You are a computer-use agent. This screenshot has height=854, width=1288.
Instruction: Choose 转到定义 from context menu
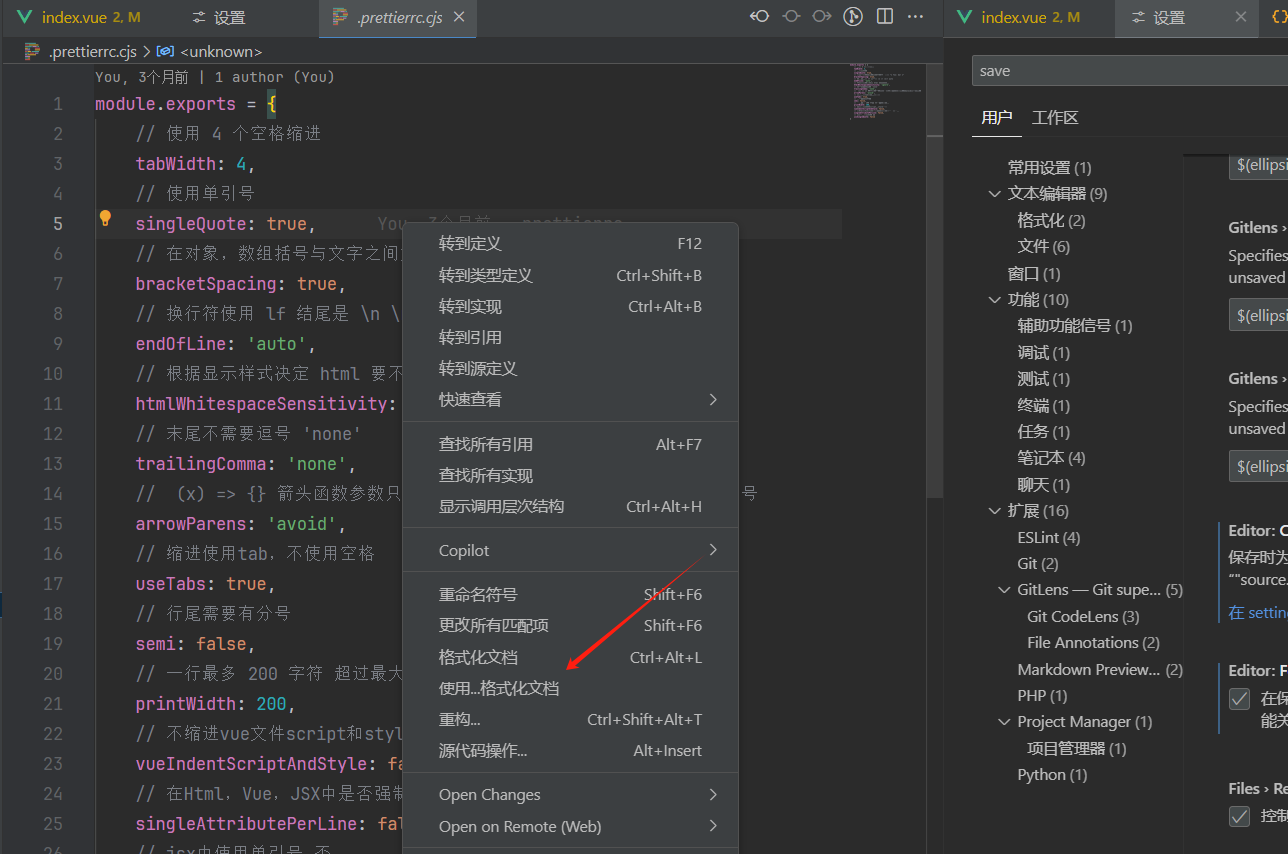(x=570, y=243)
